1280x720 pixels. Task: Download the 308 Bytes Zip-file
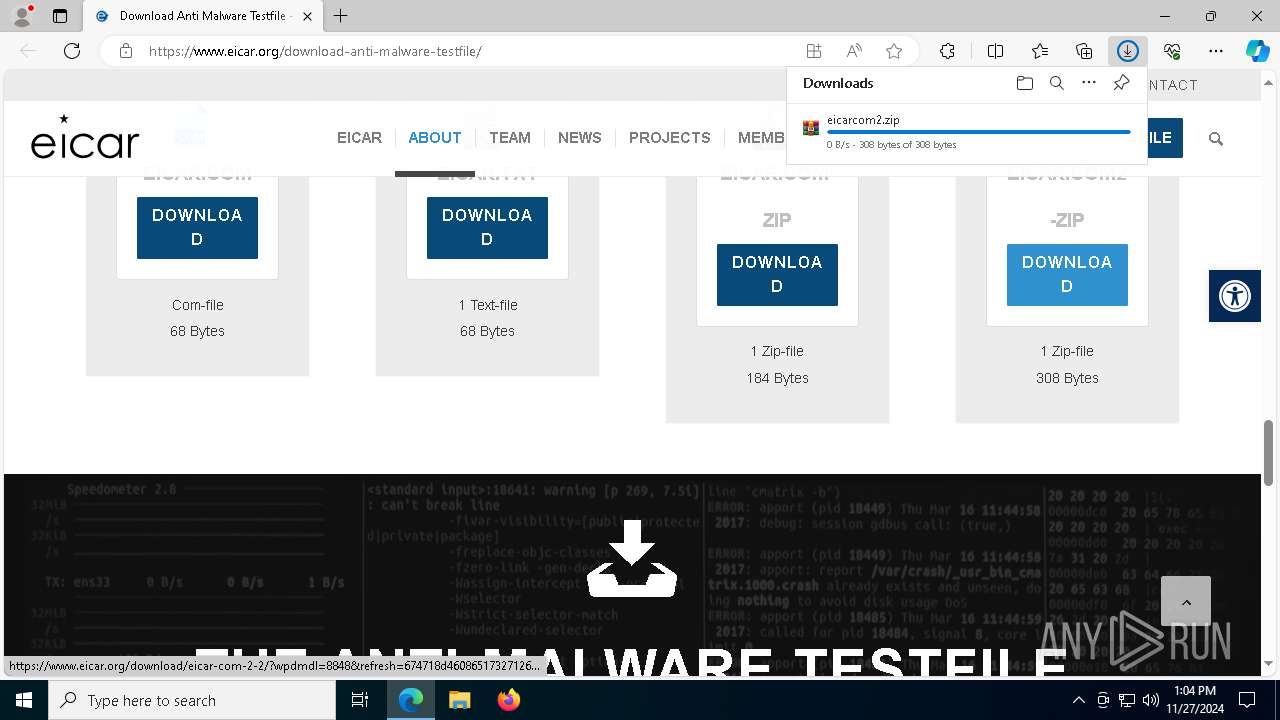tap(1067, 274)
